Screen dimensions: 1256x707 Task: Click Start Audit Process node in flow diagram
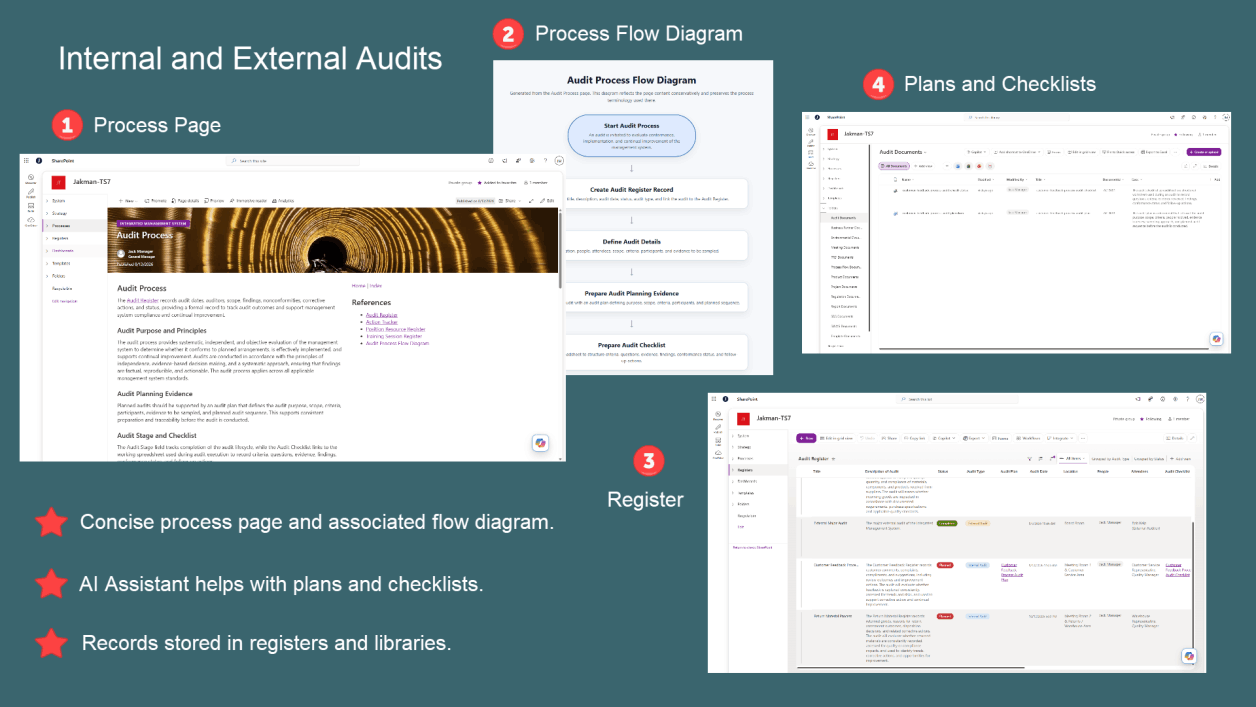(x=631, y=135)
